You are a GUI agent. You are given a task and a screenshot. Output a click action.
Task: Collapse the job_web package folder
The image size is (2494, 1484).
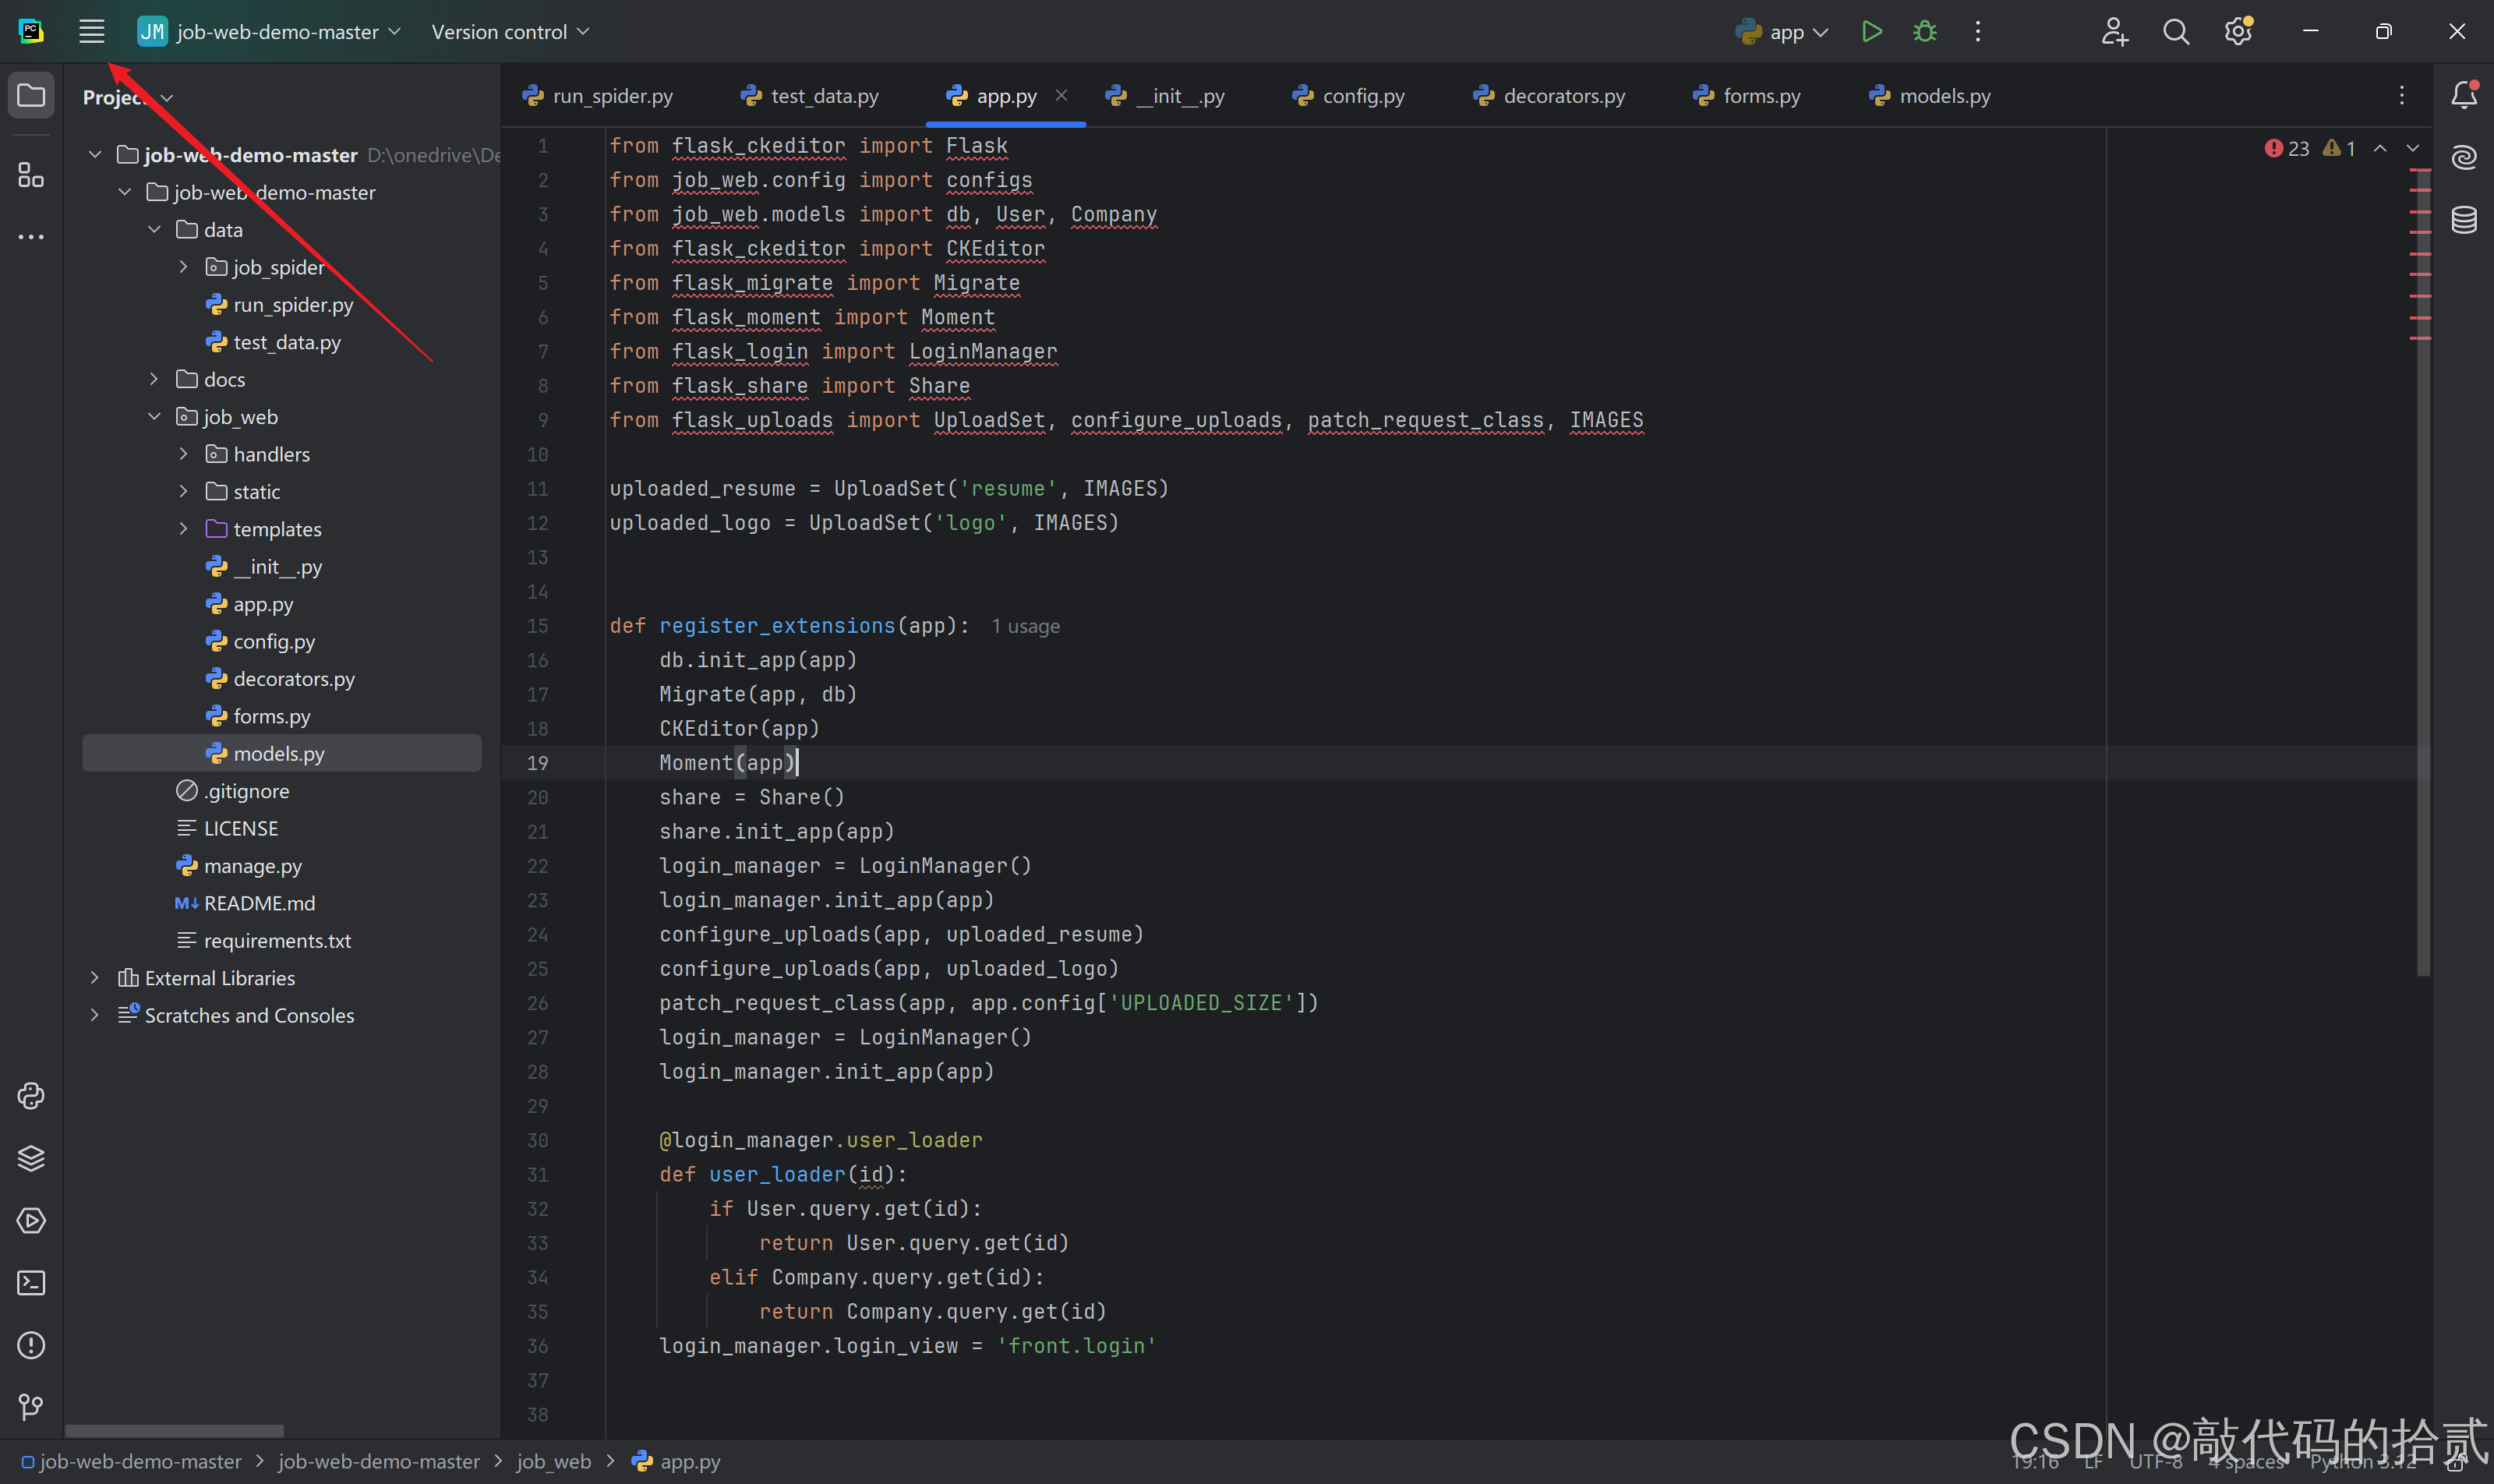154,417
